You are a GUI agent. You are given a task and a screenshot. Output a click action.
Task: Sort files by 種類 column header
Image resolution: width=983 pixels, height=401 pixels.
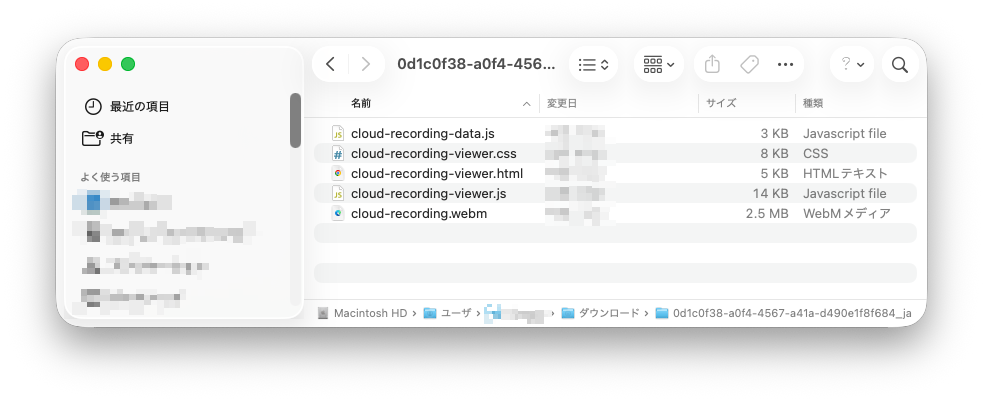pos(812,103)
